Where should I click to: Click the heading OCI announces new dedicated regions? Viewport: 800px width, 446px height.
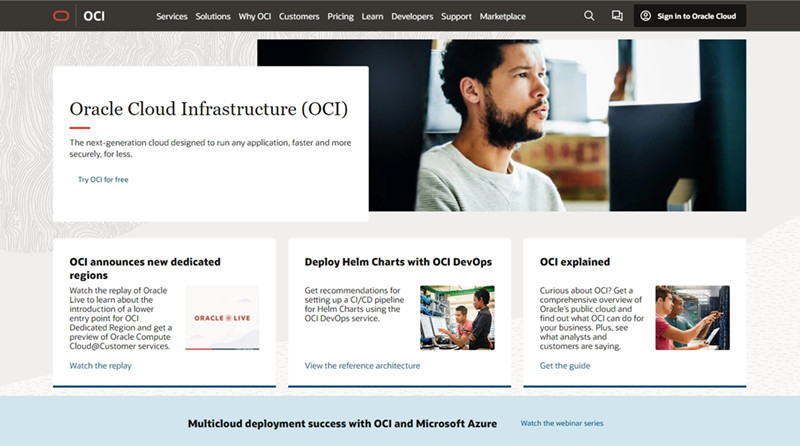[x=145, y=268]
